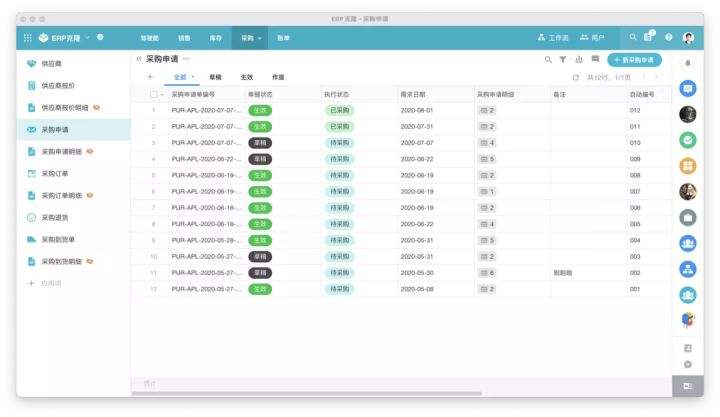This screenshot has width=720, height=417.
Task: Open the filter funnel icon
Action: [x=563, y=60]
